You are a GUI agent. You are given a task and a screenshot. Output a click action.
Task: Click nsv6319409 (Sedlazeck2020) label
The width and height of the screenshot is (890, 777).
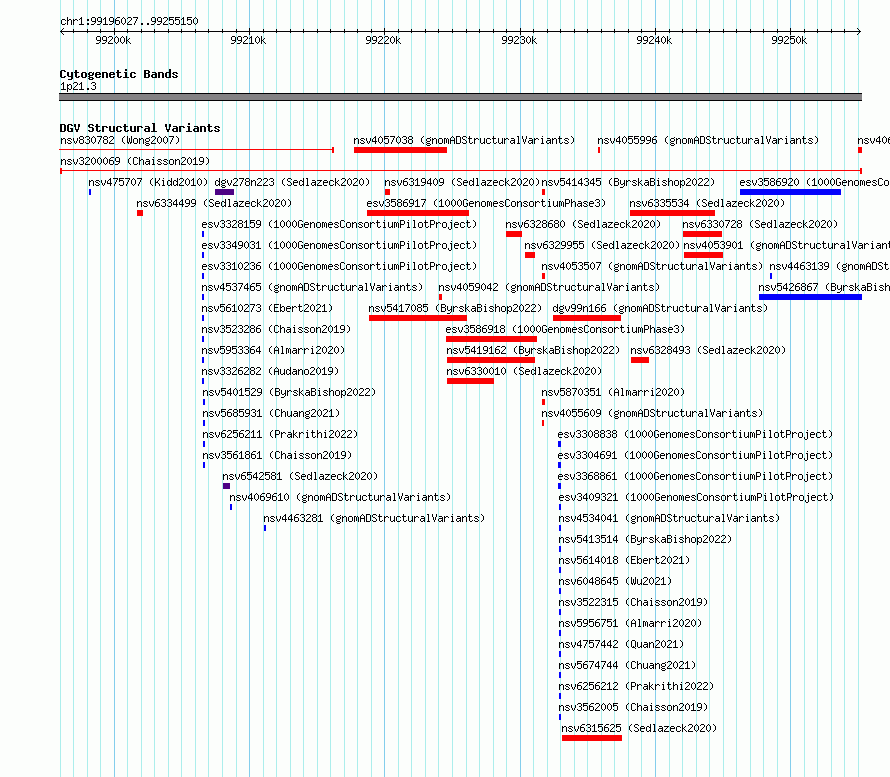coord(462,182)
